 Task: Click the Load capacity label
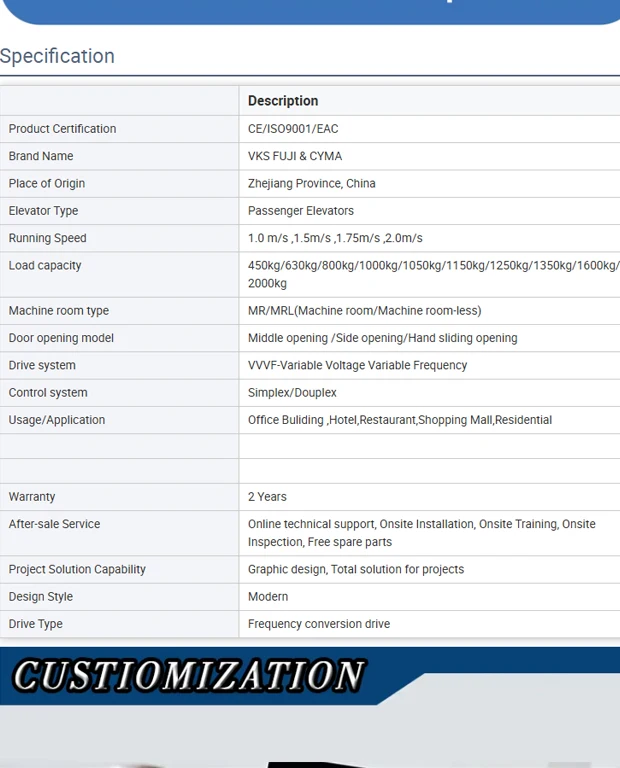pos(45,265)
